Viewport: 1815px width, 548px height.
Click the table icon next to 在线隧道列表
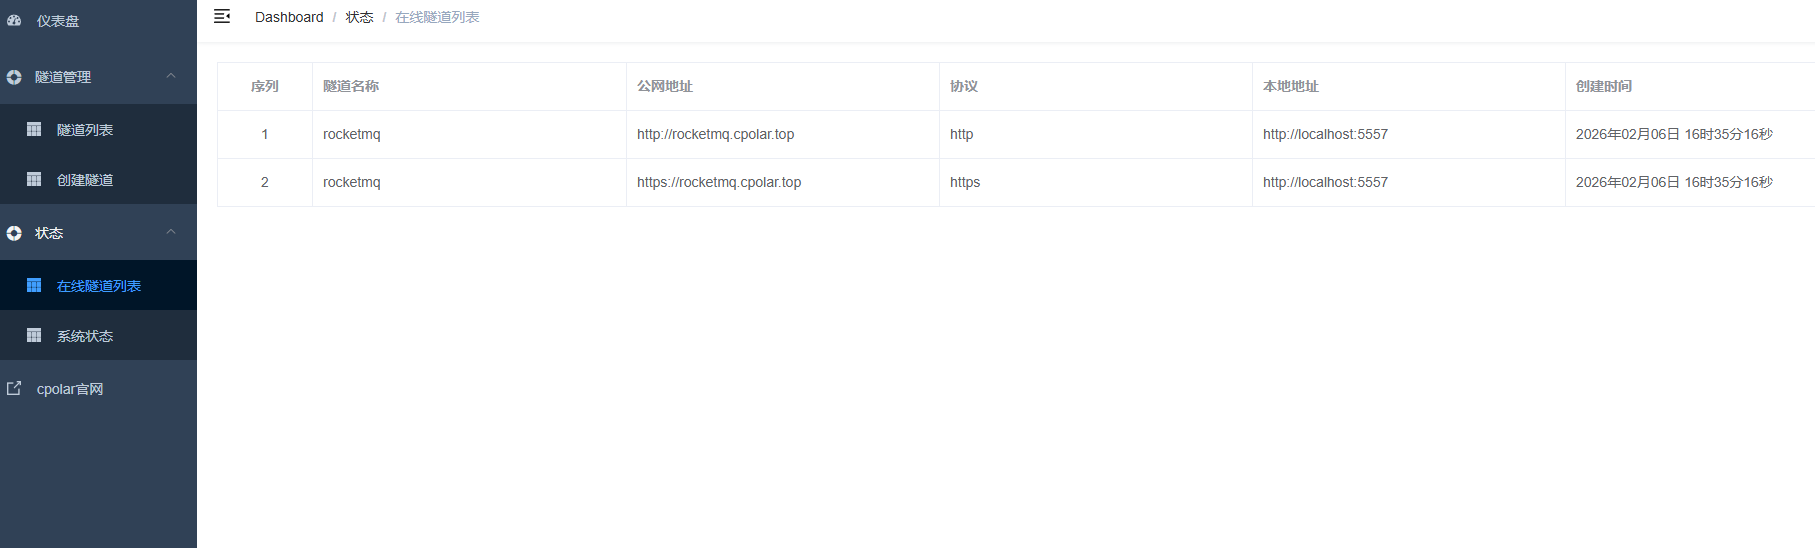(34, 285)
